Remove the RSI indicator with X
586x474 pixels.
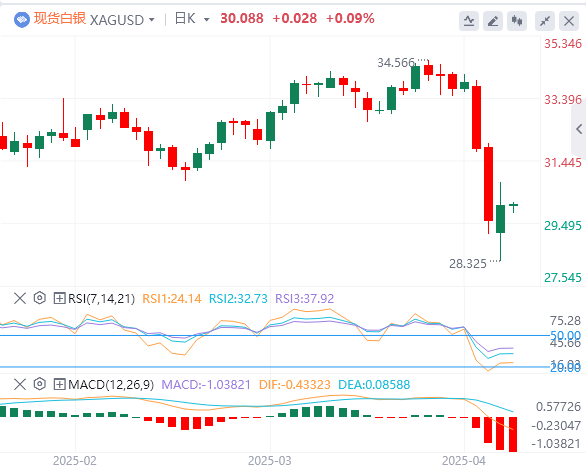pos(20,299)
